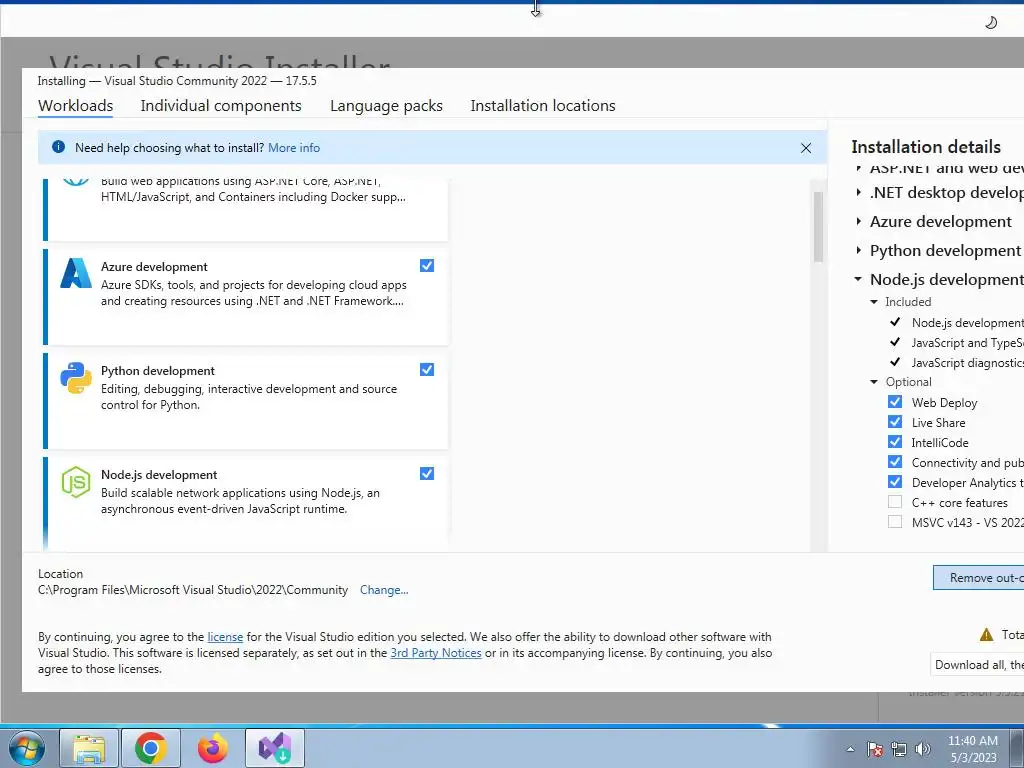This screenshot has height=768, width=1024.
Task: Click the Azure development workload icon
Action: pos(76,273)
